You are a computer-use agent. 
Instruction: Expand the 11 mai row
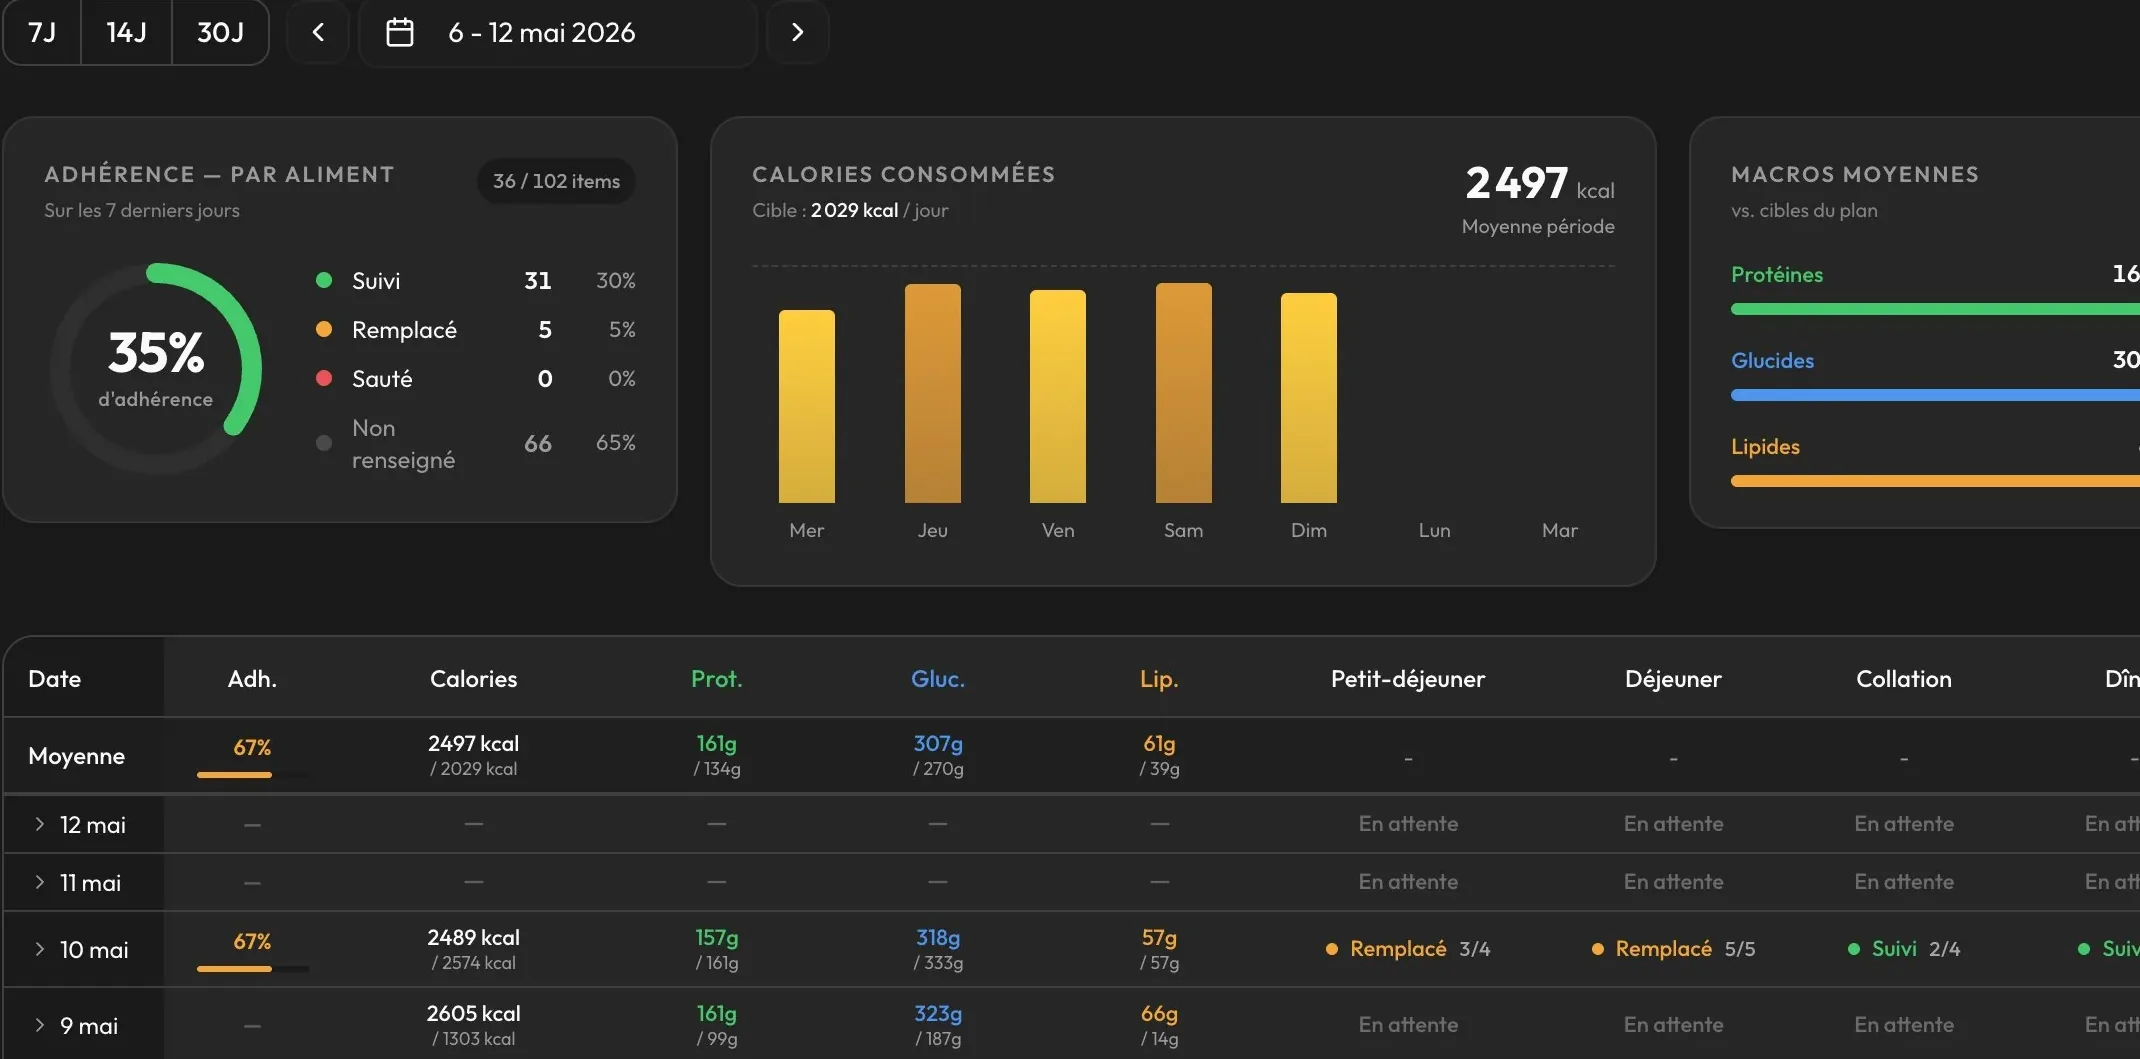39,882
